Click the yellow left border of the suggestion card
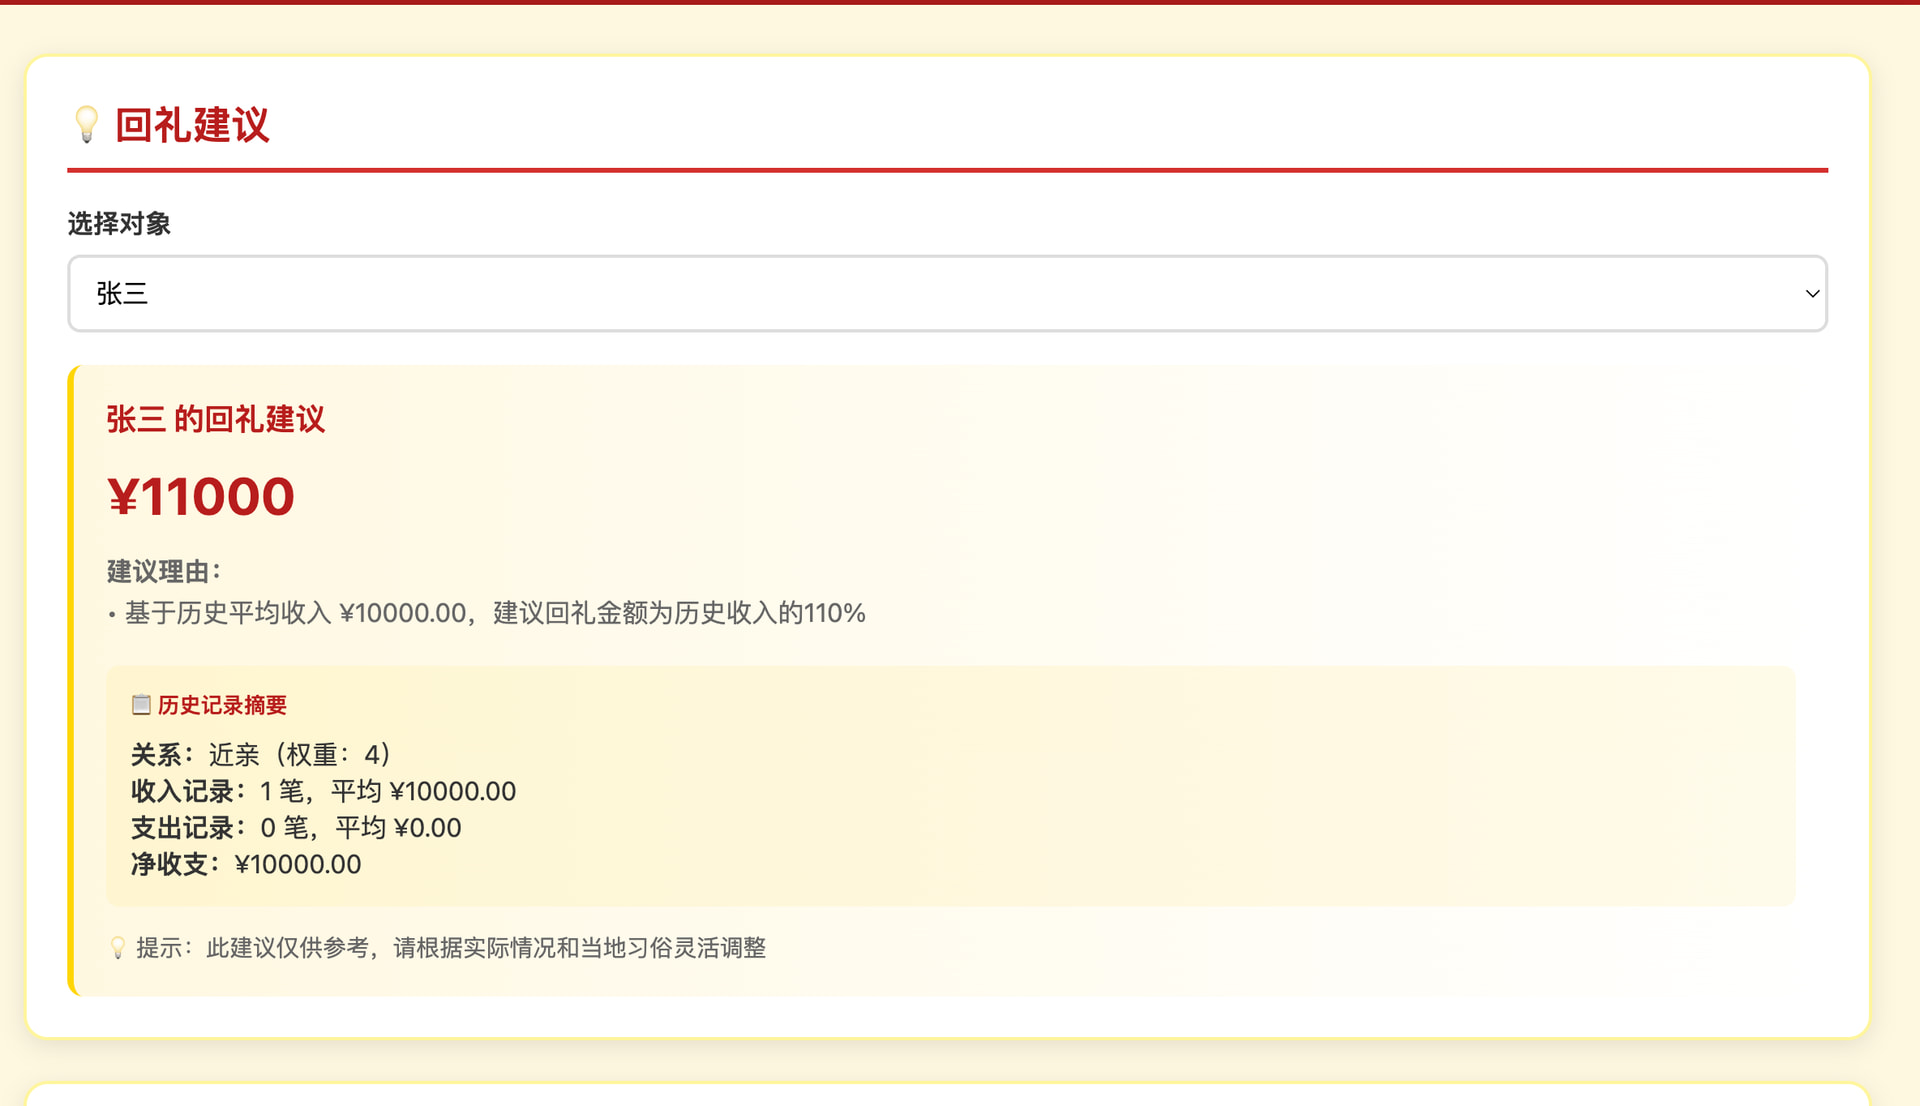Image resolution: width=1920 pixels, height=1106 pixels. click(71, 680)
